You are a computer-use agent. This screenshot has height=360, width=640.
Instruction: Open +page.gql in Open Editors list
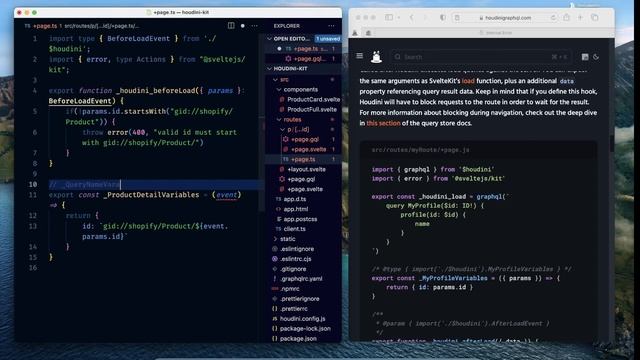[x=303, y=59]
